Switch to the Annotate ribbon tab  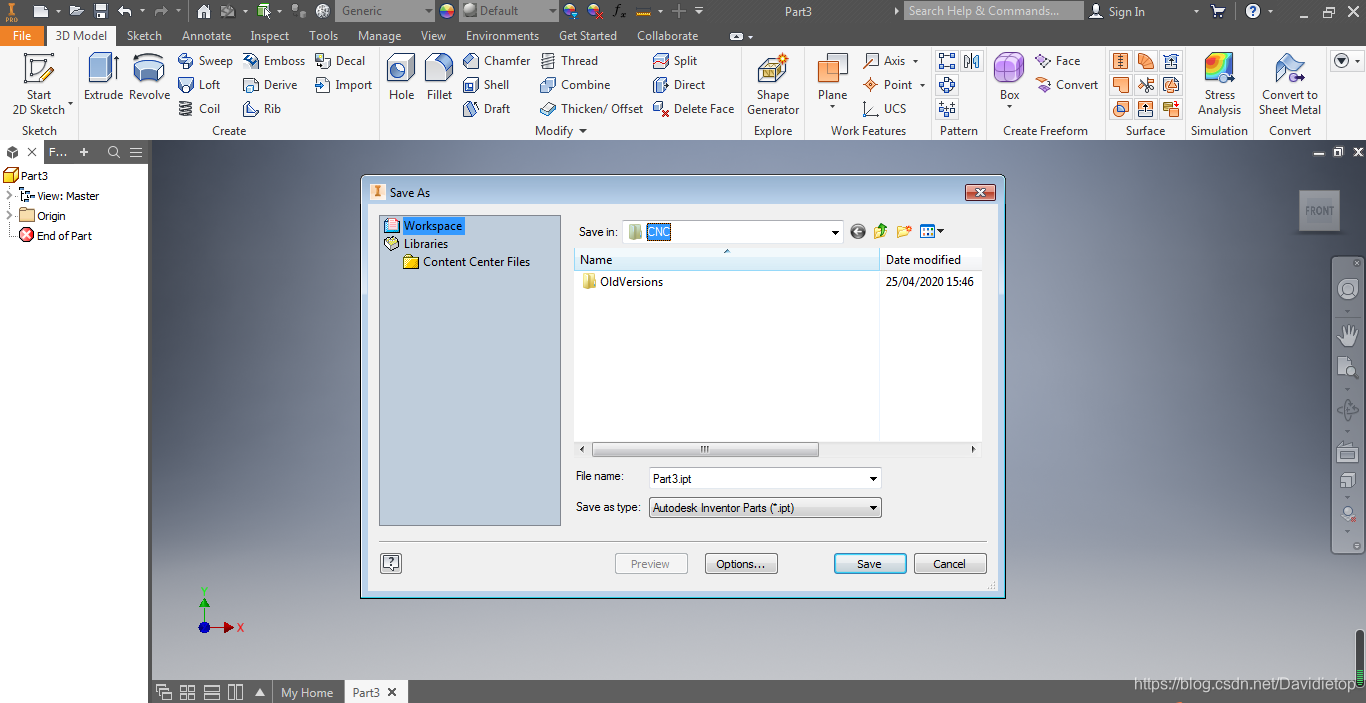click(206, 35)
